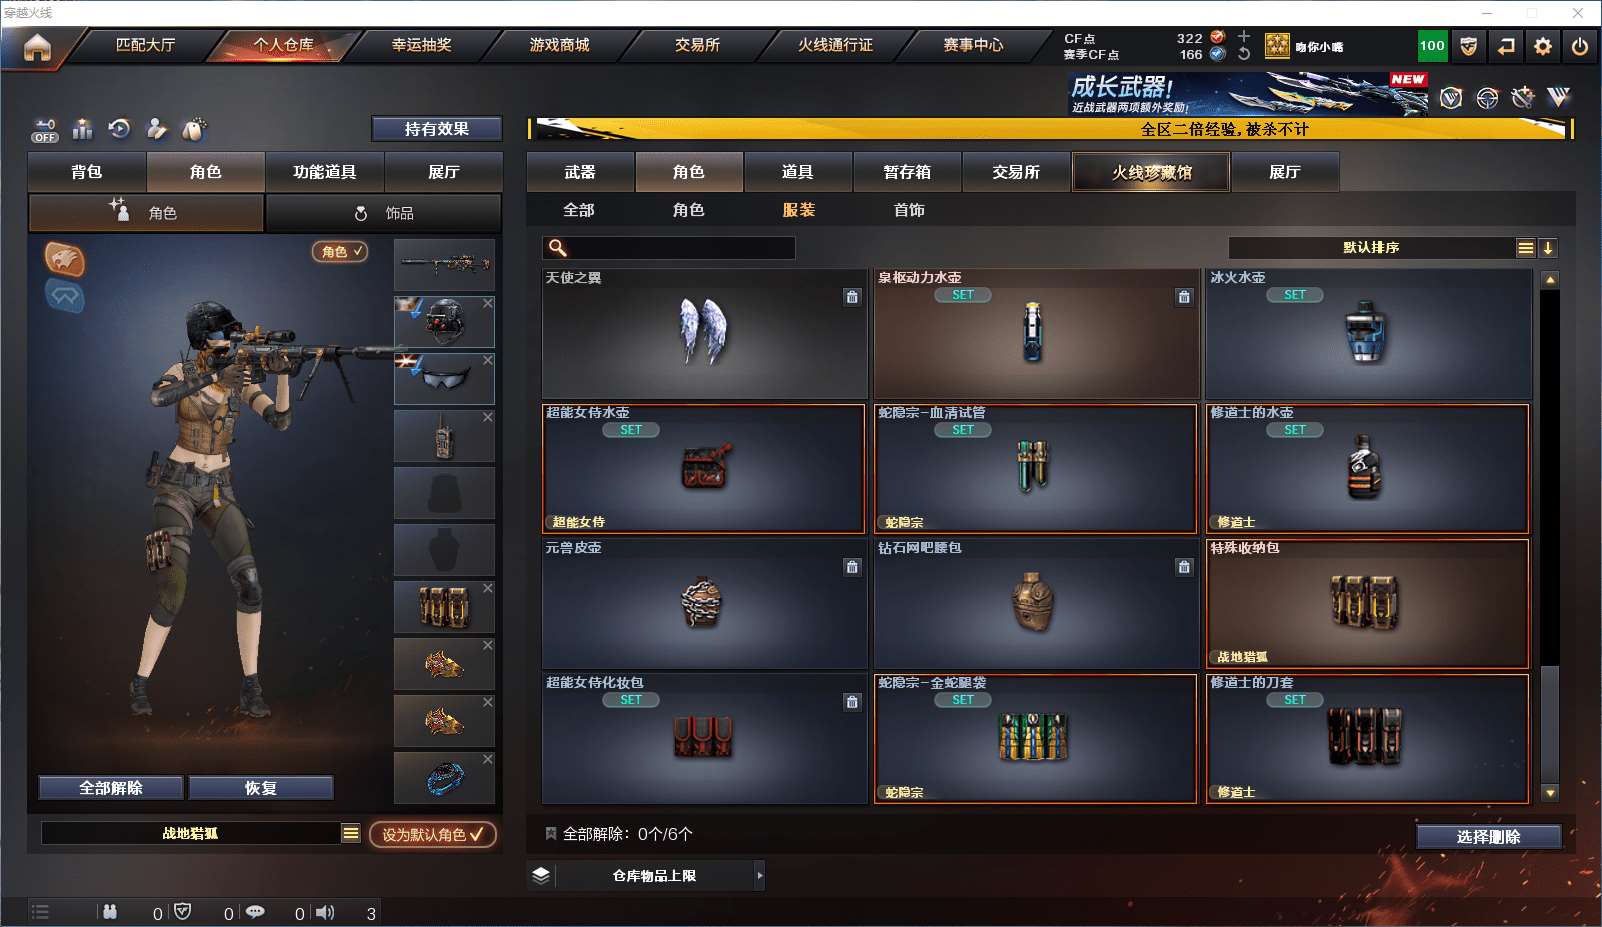The width and height of the screenshot is (1602, 927).
Task: Toggle 设为默认角色 checkbox button
Action: tap(433, 834)
